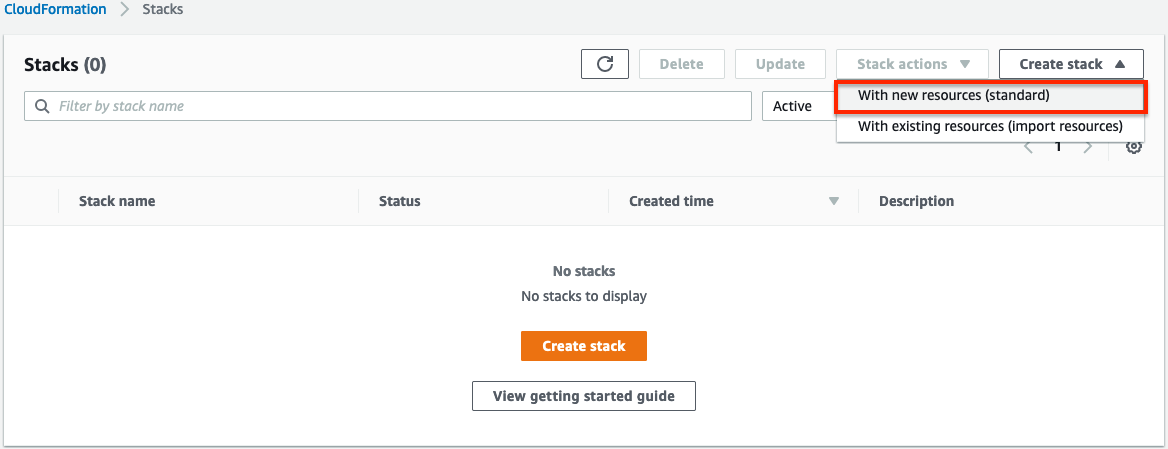
Task: Open View getting started guide
Action: (583, 396)
